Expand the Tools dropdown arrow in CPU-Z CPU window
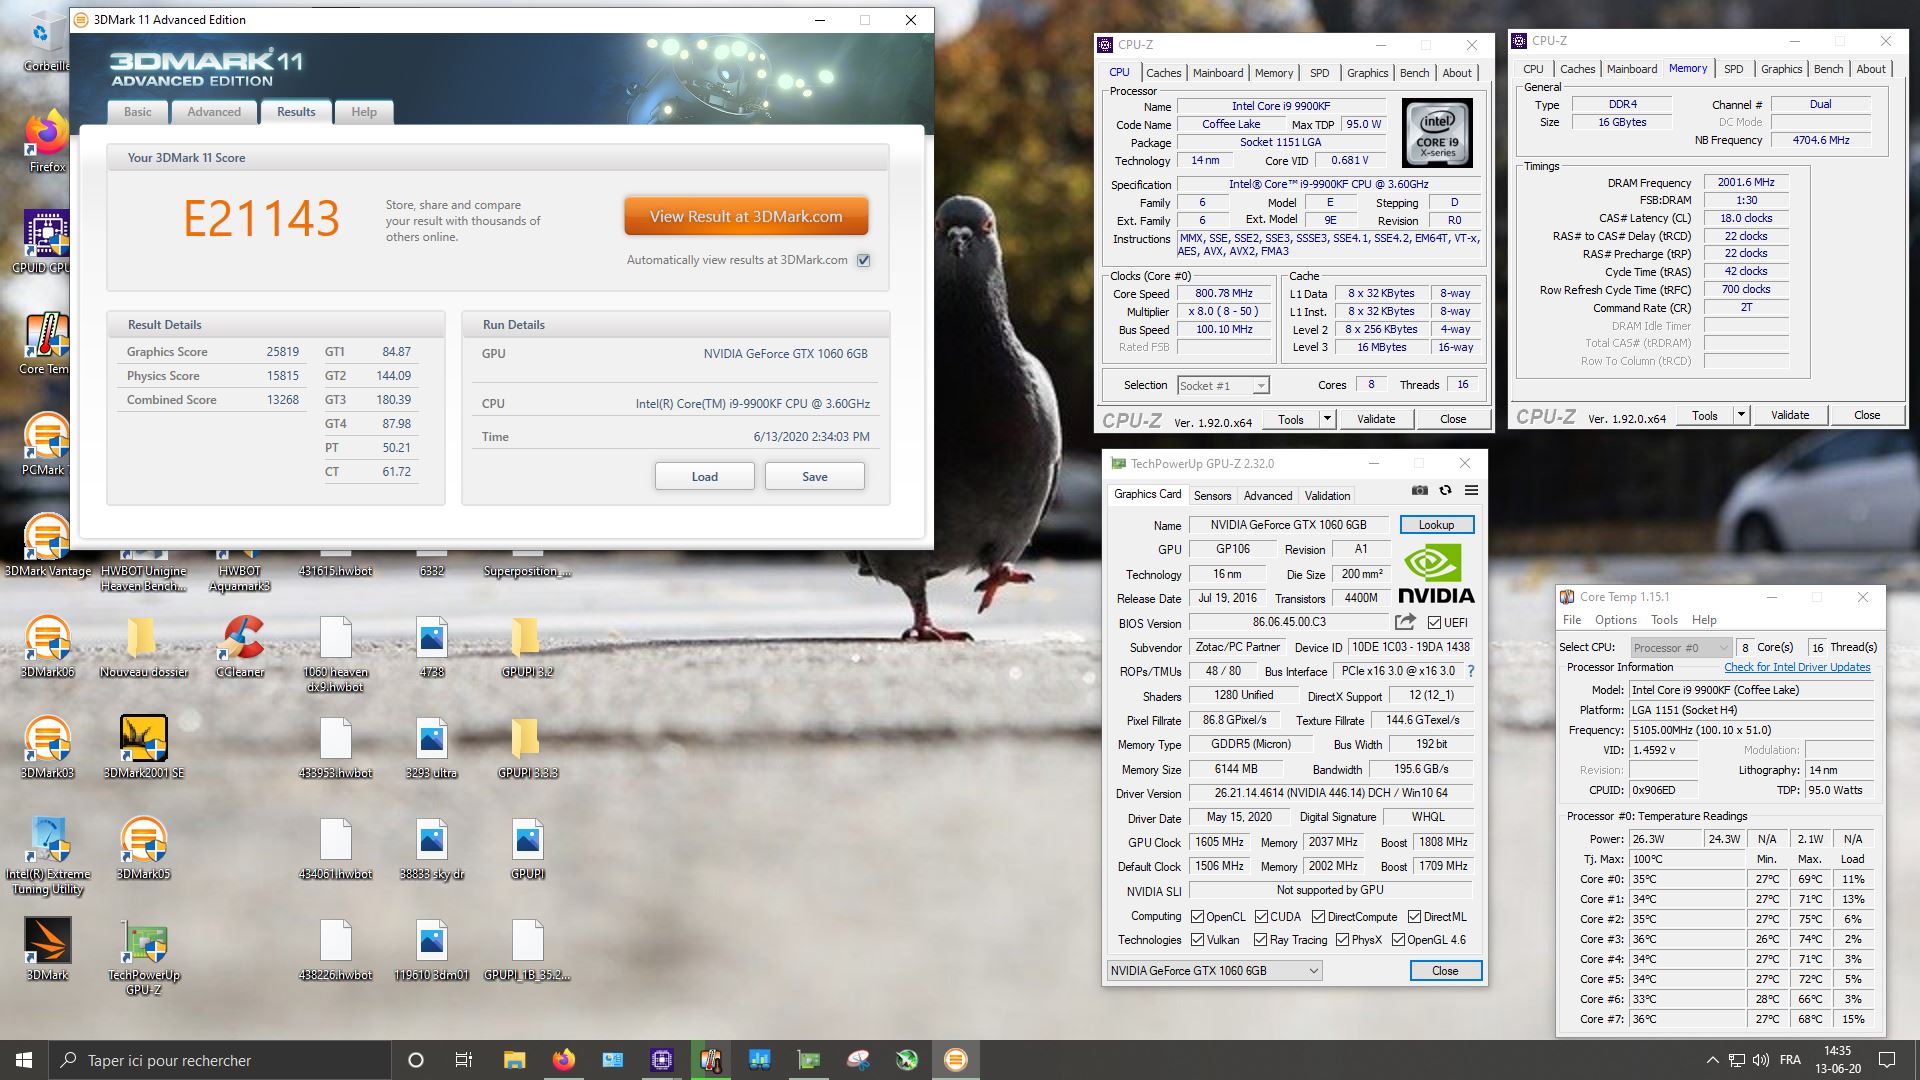 pyautogui.click(x=1327, y=419)
